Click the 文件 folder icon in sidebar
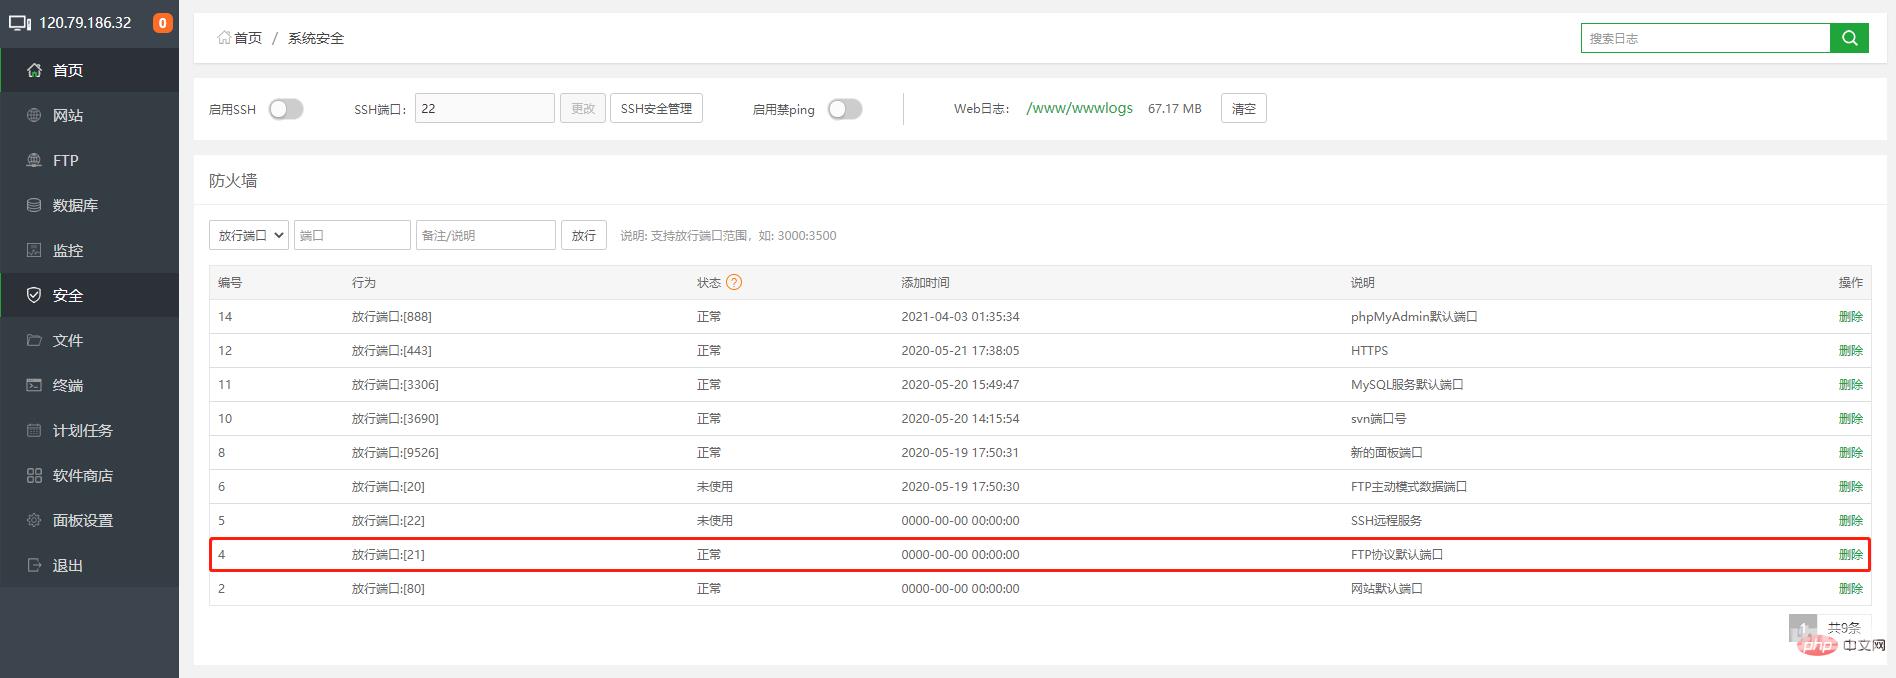The height and width of the screenshot is (678, 1896). click(x=34, y=340)
